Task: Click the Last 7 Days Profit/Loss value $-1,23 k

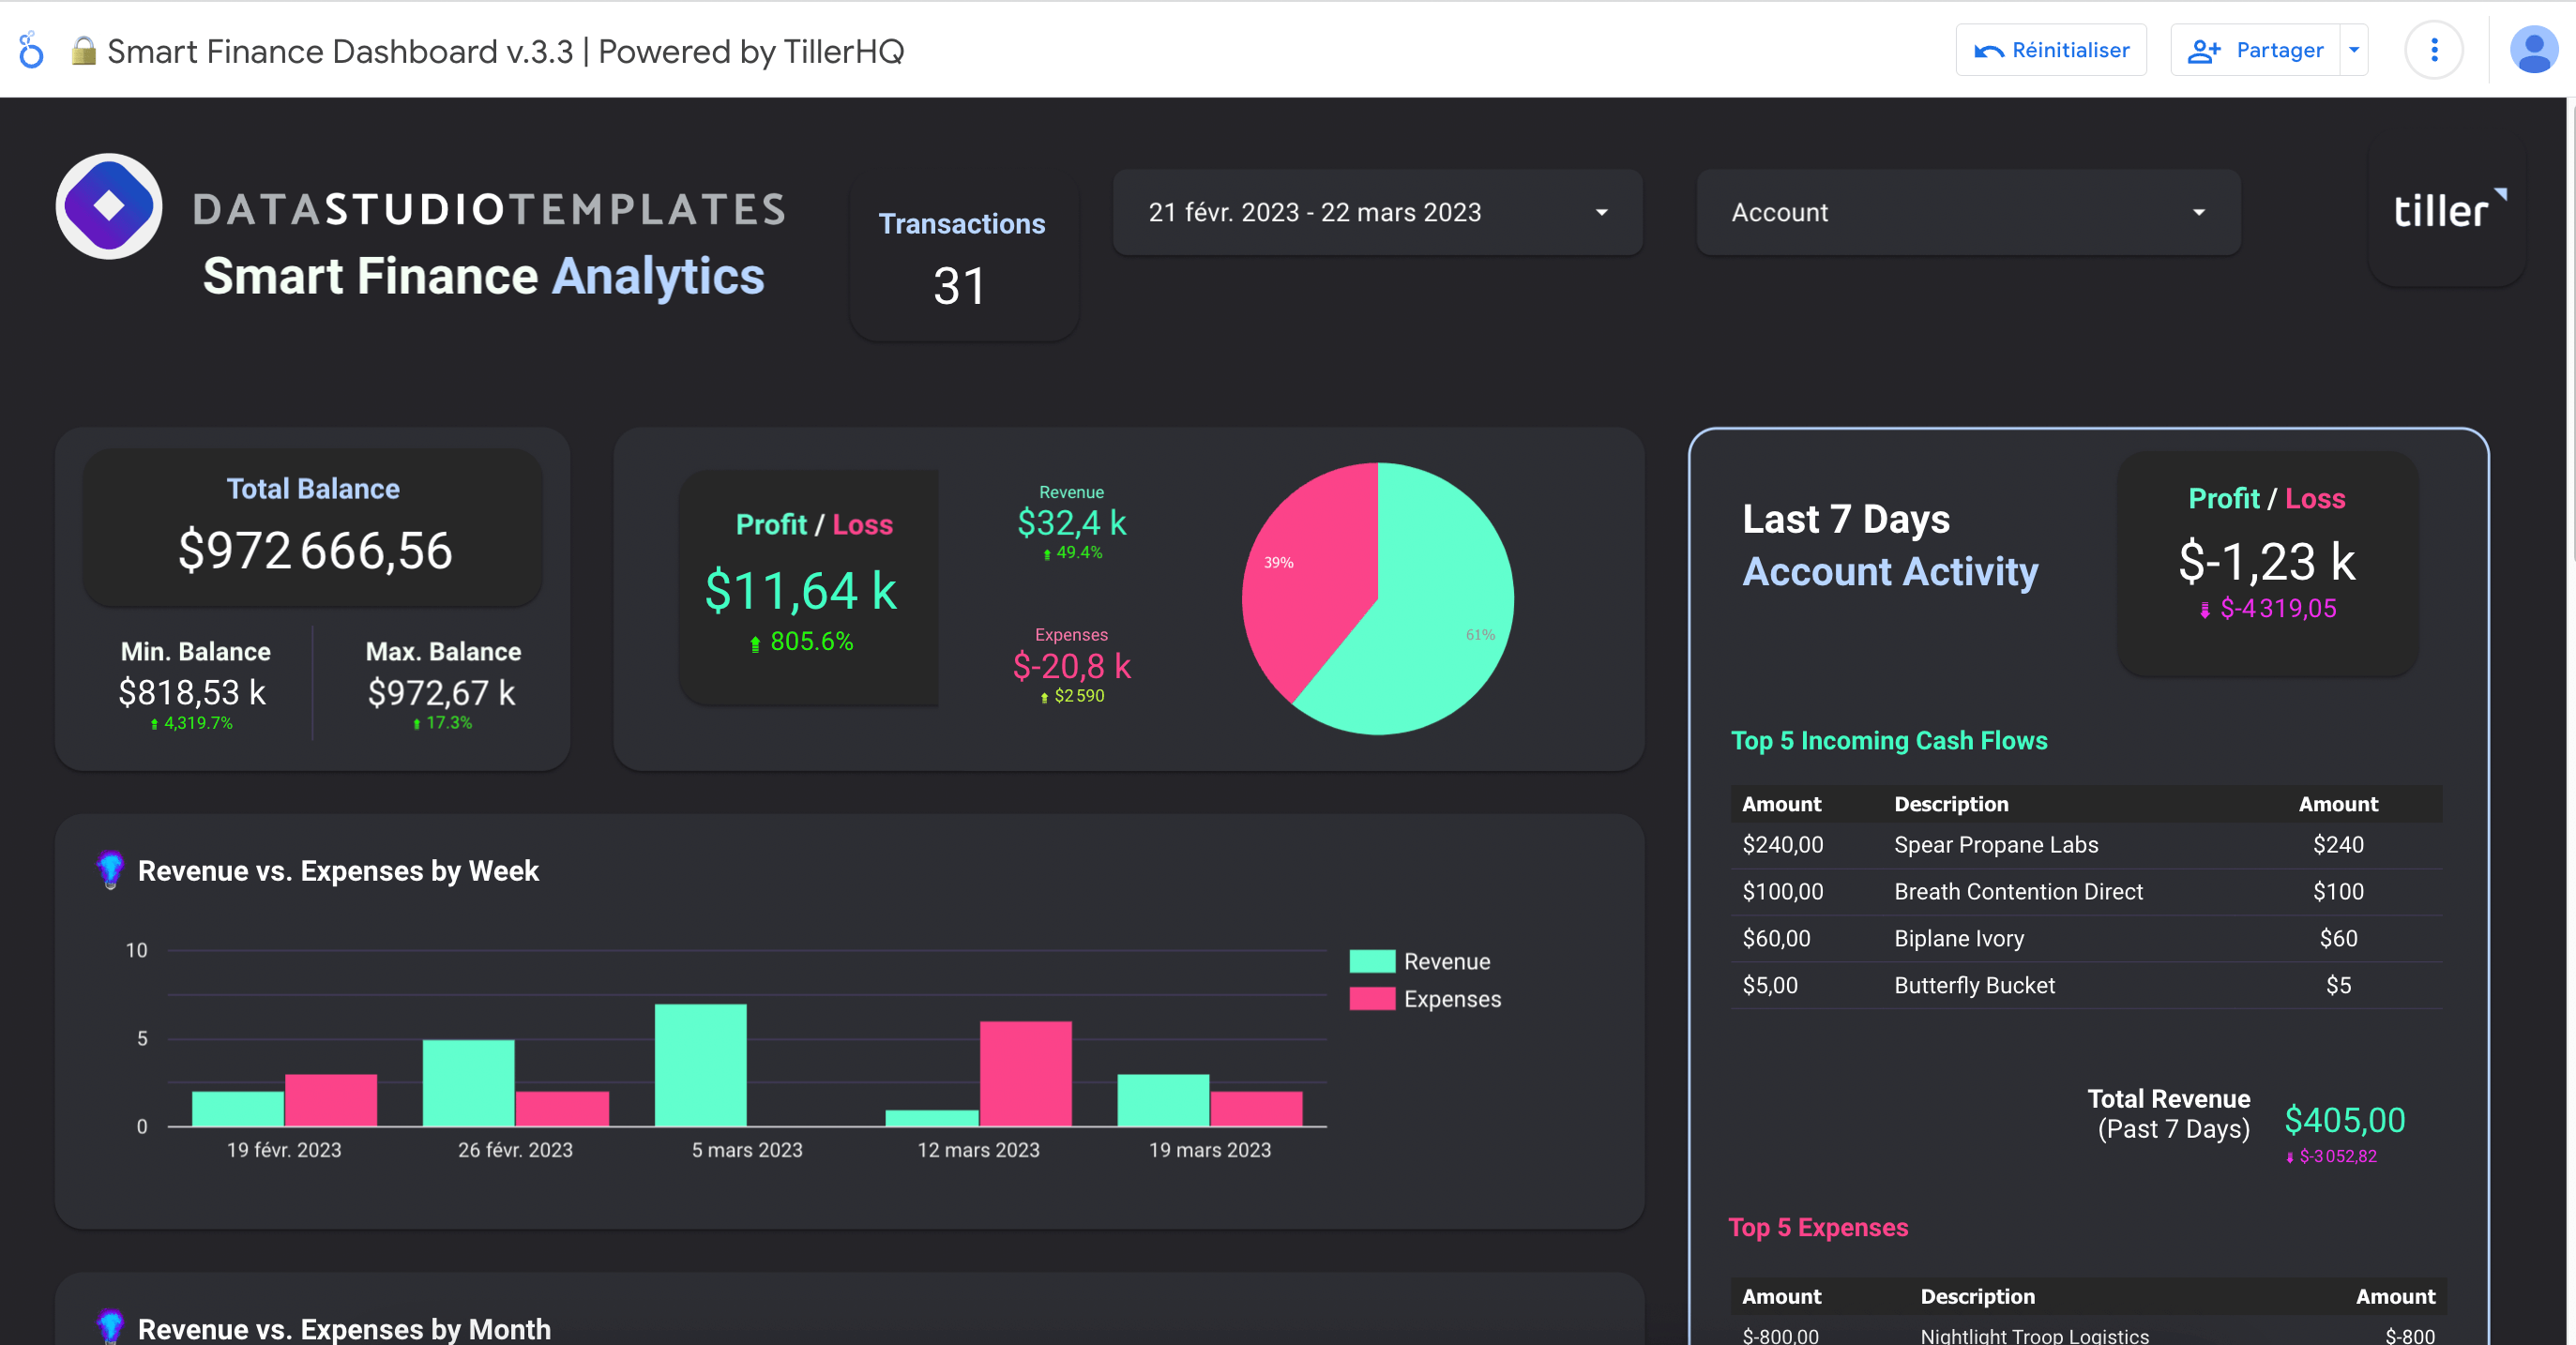Action: (x=2266, y=561)
